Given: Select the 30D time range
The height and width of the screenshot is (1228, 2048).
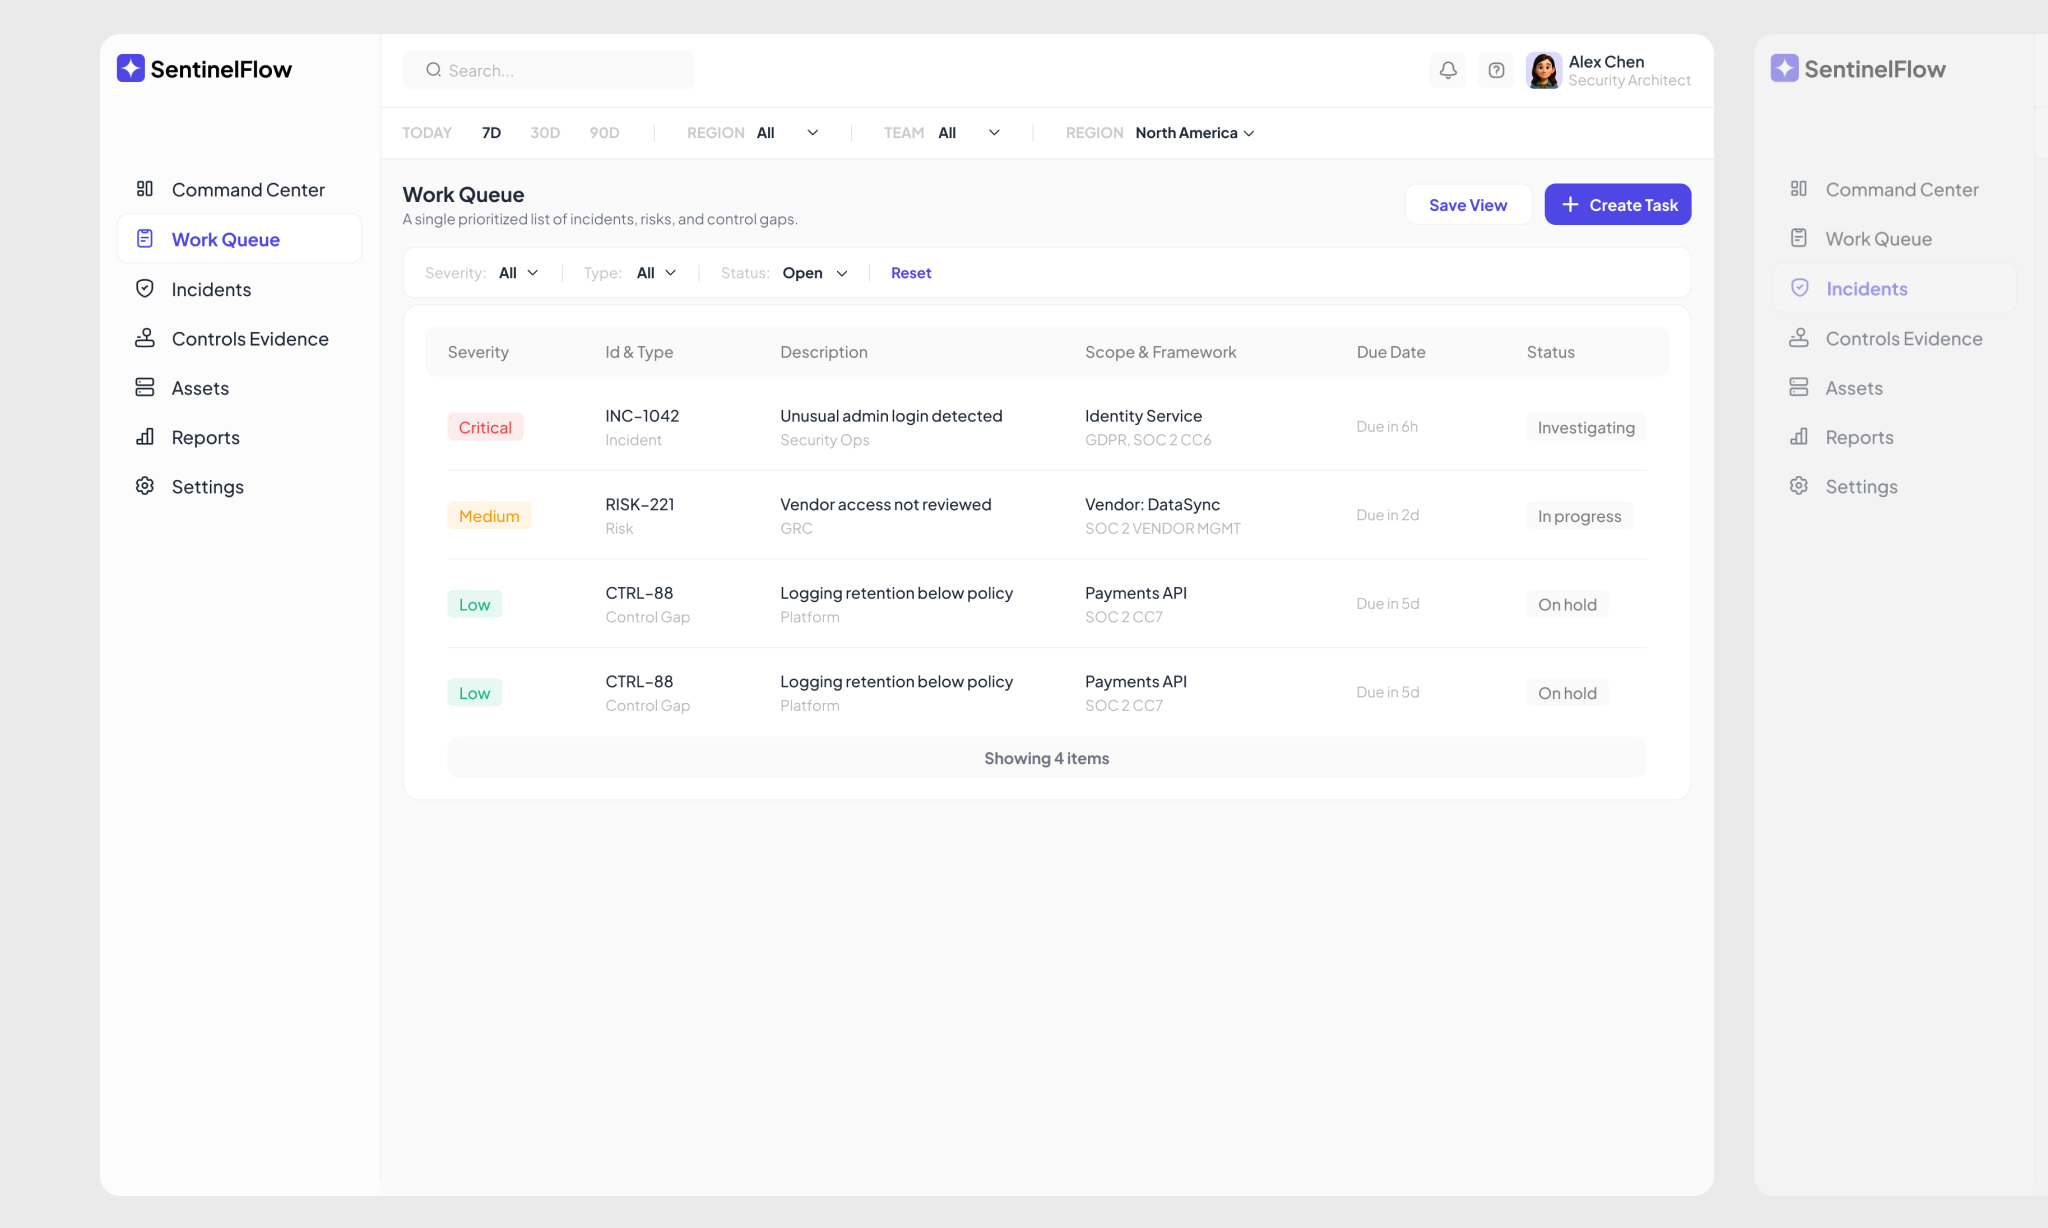Looking at the screenshot, I should [x=544, y=133].
